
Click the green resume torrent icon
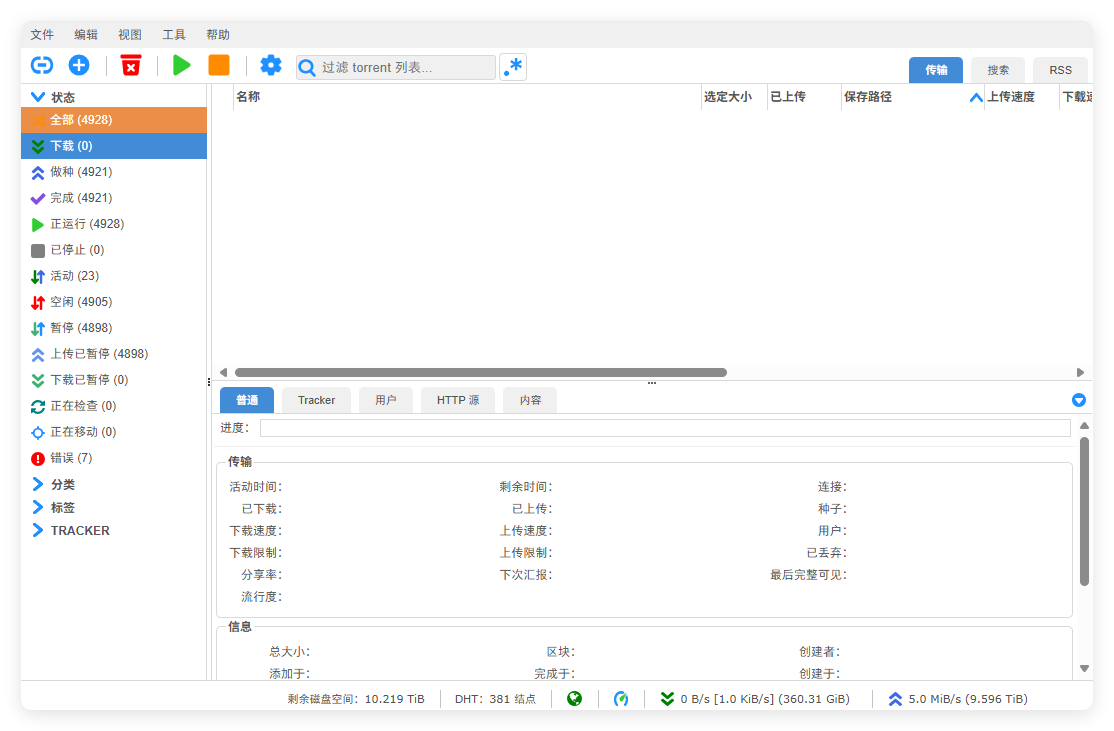182,65
